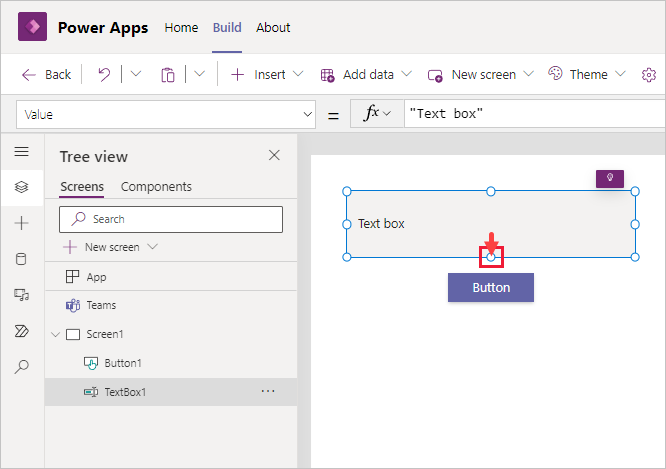The height and width of the screenshot is (469, 666).
Task: Expand the undo options dropdown arrow
Action: tap(136, 74)
